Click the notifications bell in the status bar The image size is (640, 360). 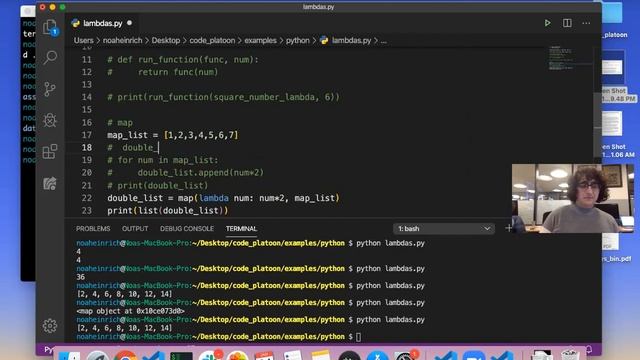(589, 349)
